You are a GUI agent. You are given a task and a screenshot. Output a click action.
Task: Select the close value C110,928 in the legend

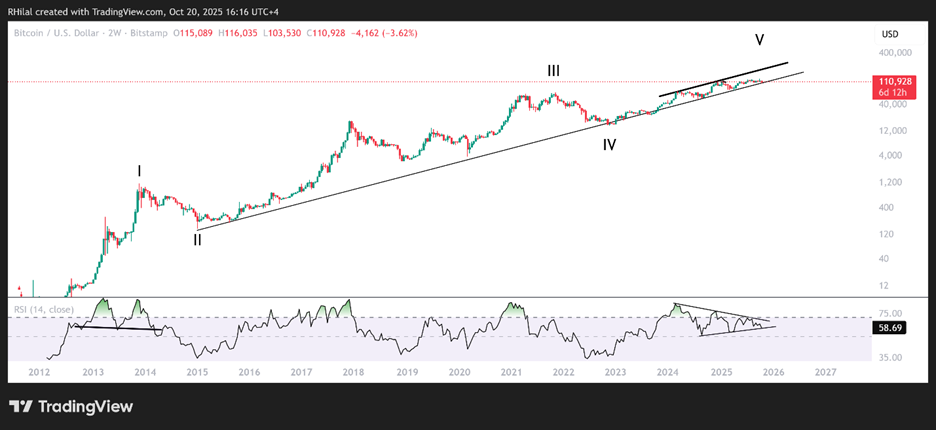pos(327,33)
